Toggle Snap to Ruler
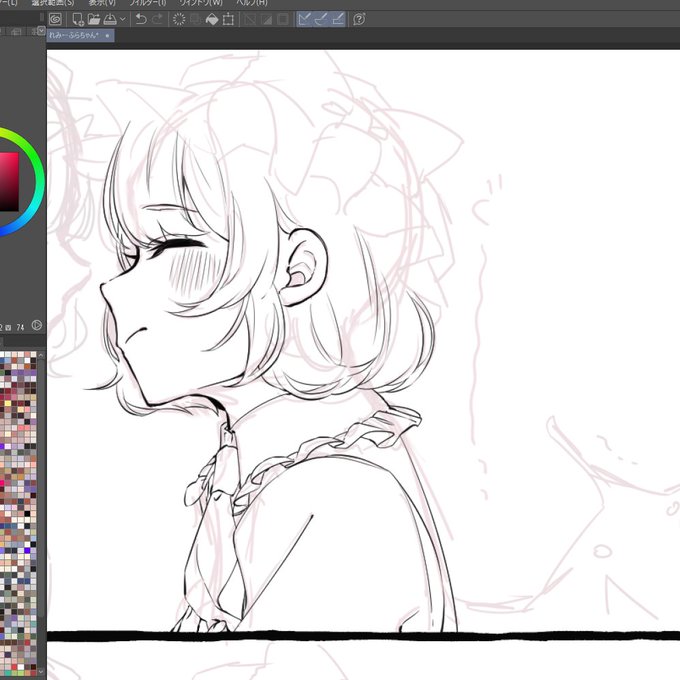The image size is (680, 680). click(x=304, y=19)
